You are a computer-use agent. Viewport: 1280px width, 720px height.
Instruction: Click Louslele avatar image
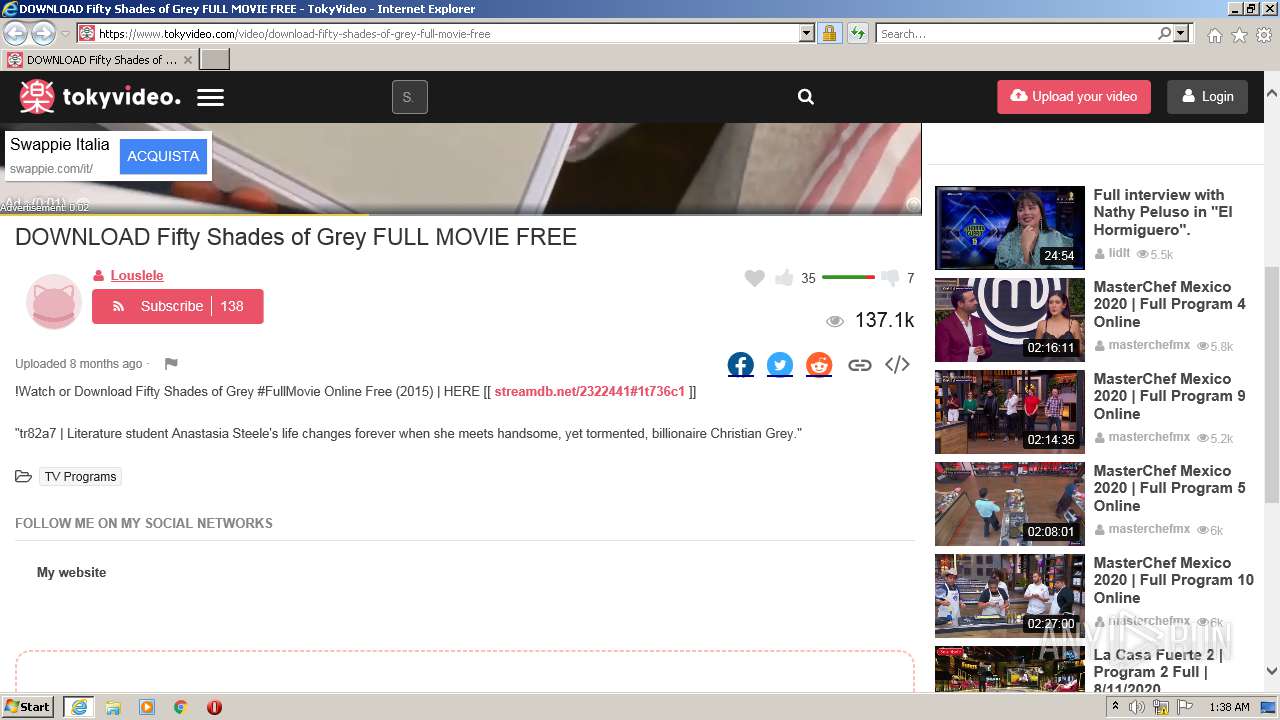(x=53, y=301)
